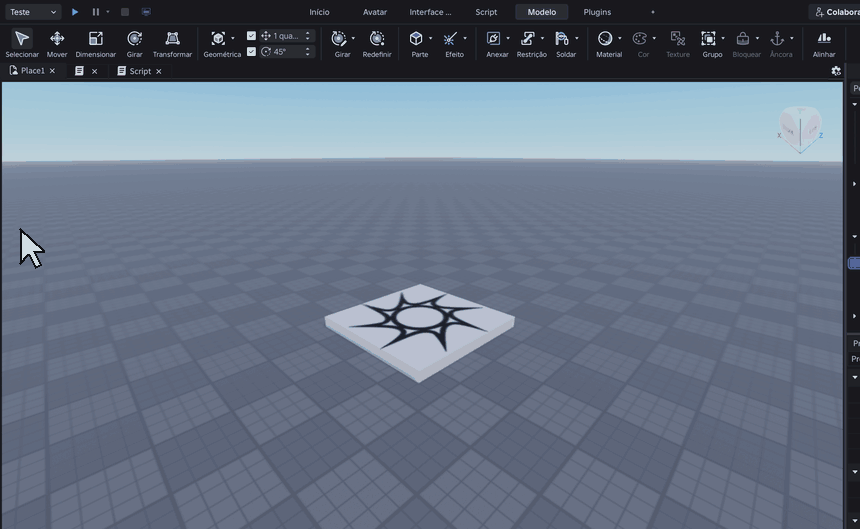Switch to the Script ribbon tab
The height and width of the screenshot is (529, 860).
point(486,12)
